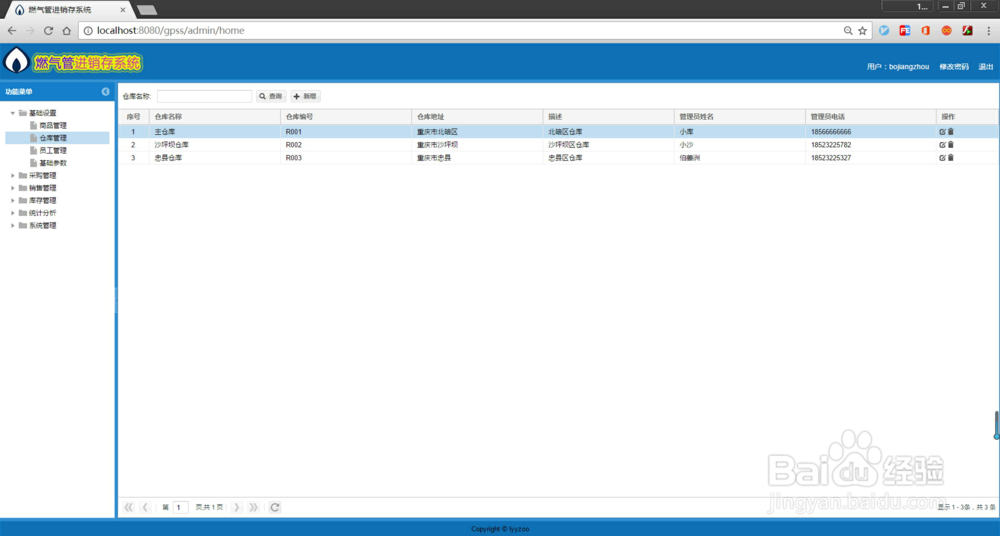Open a new browser tab
Image resolution: width=1000 pixels, height=536 pixels.
pos(147,10)
